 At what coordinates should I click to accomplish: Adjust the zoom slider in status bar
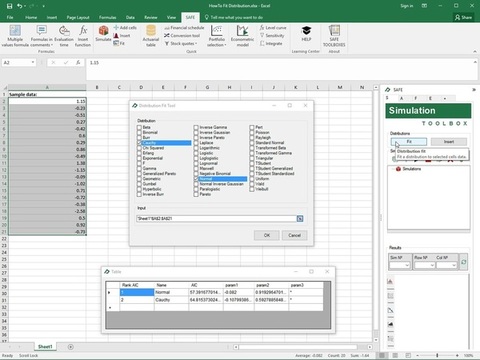(437, 356)
